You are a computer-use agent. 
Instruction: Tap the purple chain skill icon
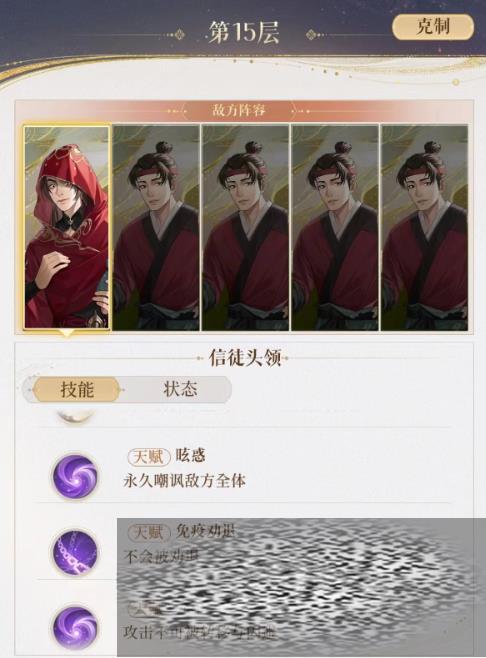[75, 551]
